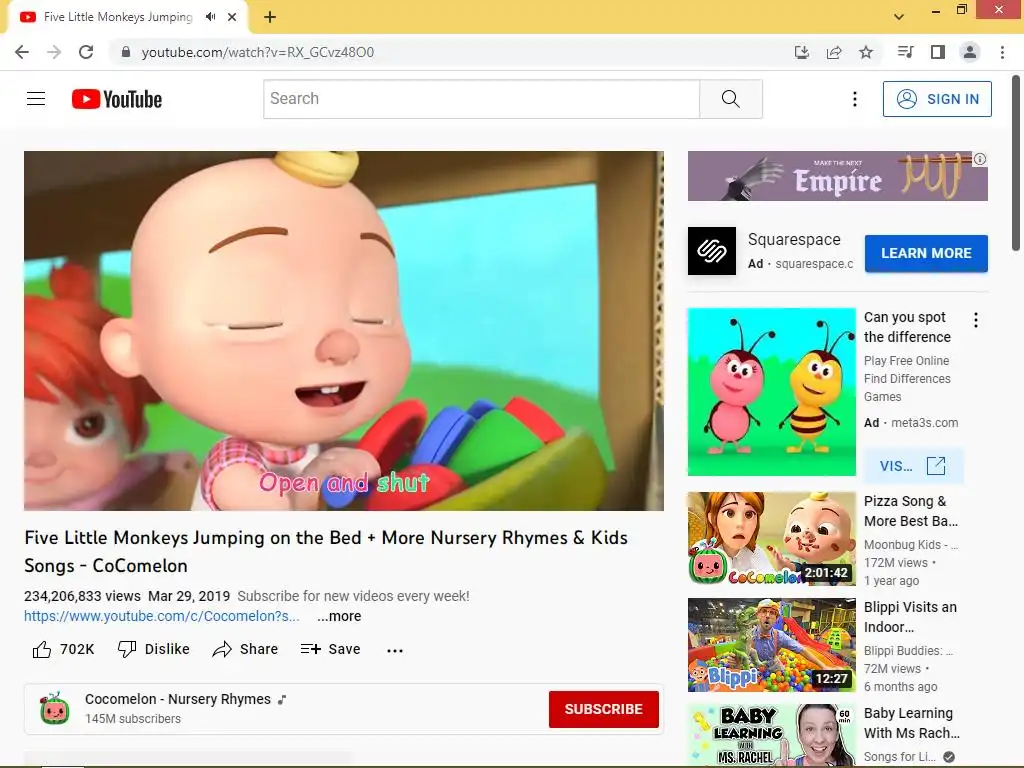The height and width of the screenshot is (768, 1024).
Task: Click the browser forward arrow
Action: (54, 52)
